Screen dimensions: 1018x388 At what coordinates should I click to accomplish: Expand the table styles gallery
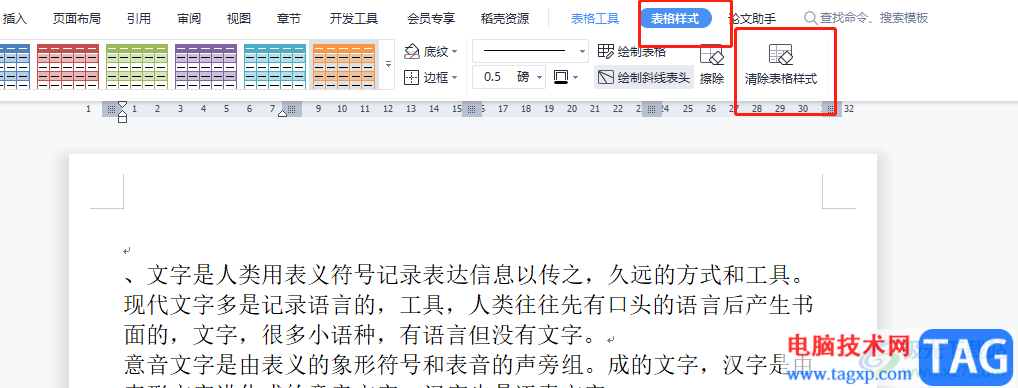[x=388, y=64]
